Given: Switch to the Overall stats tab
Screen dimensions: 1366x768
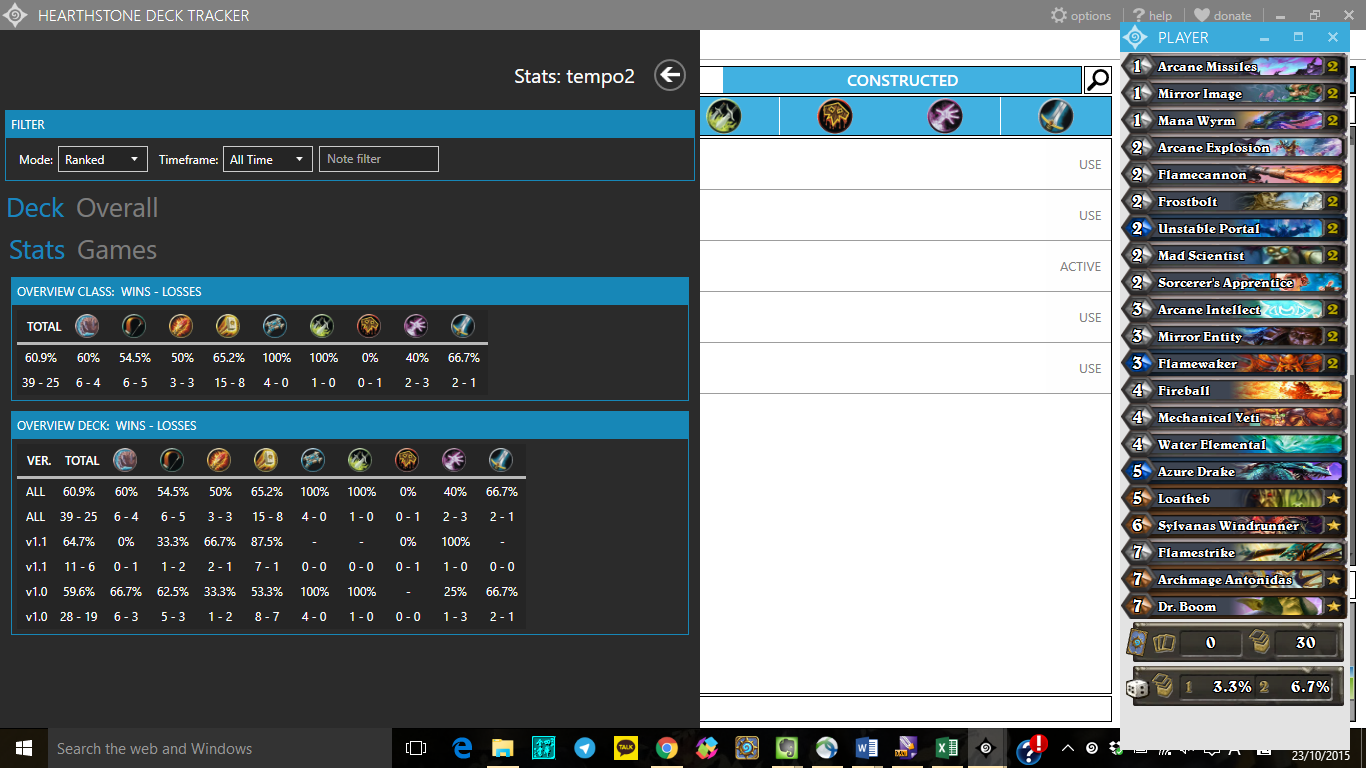Looking at the screenshot, I should click(117, 208).
